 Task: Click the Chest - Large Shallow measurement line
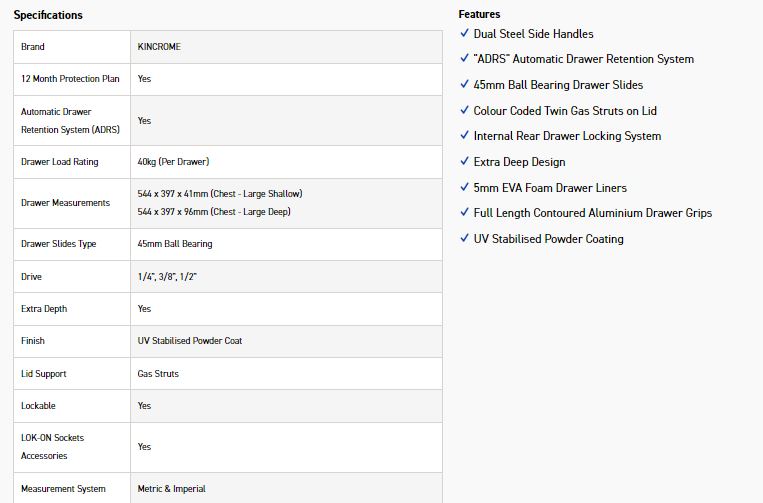219,193
